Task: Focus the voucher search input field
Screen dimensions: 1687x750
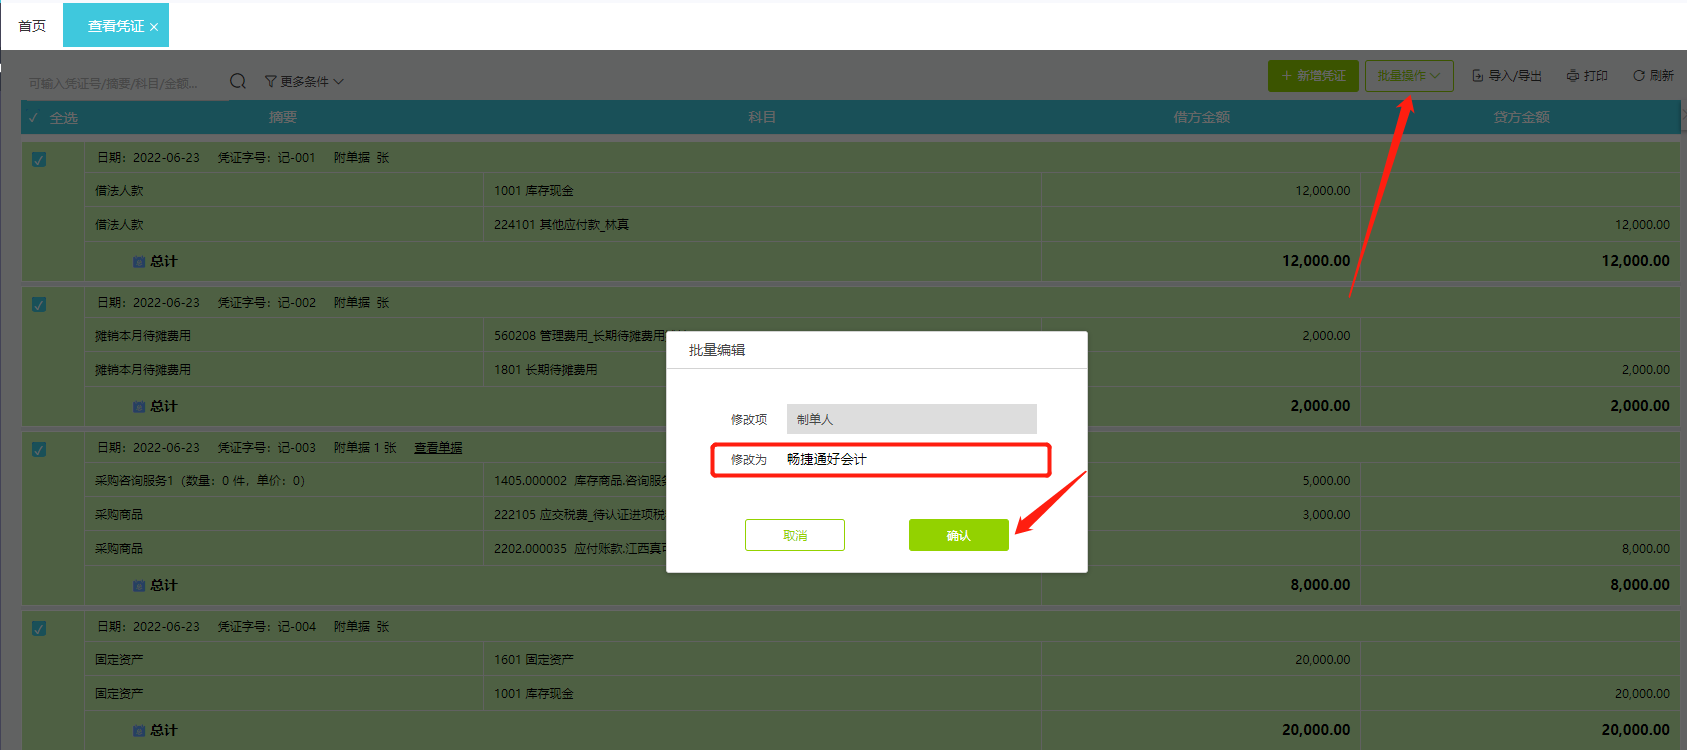Action: [122, 83]
